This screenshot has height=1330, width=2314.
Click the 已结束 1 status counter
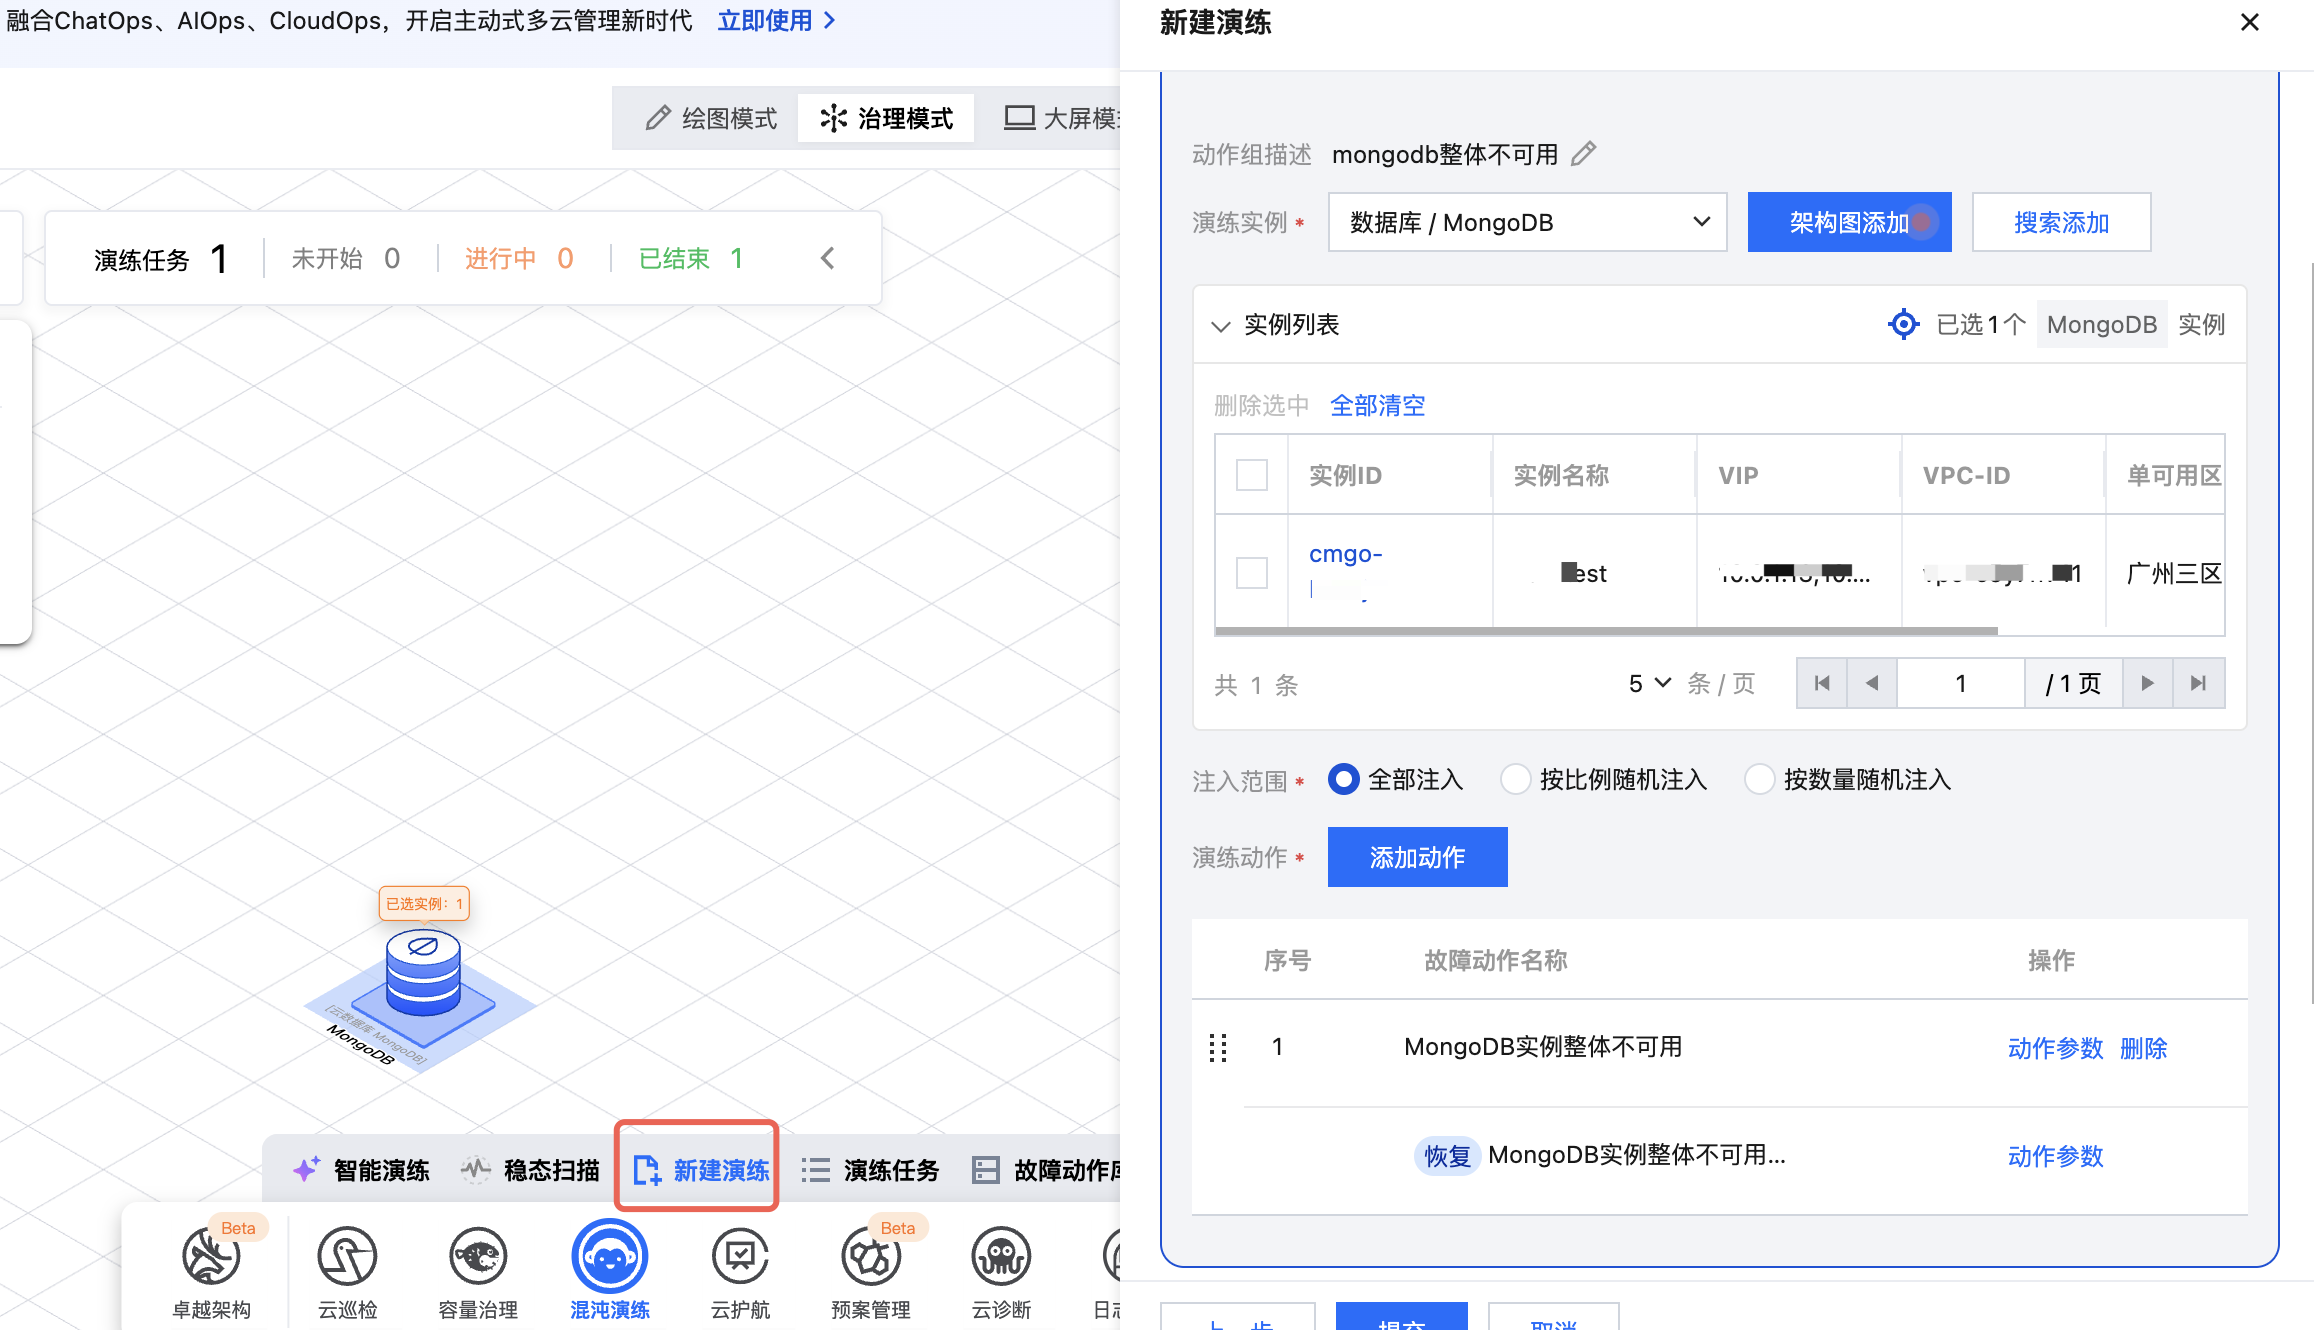691,259
